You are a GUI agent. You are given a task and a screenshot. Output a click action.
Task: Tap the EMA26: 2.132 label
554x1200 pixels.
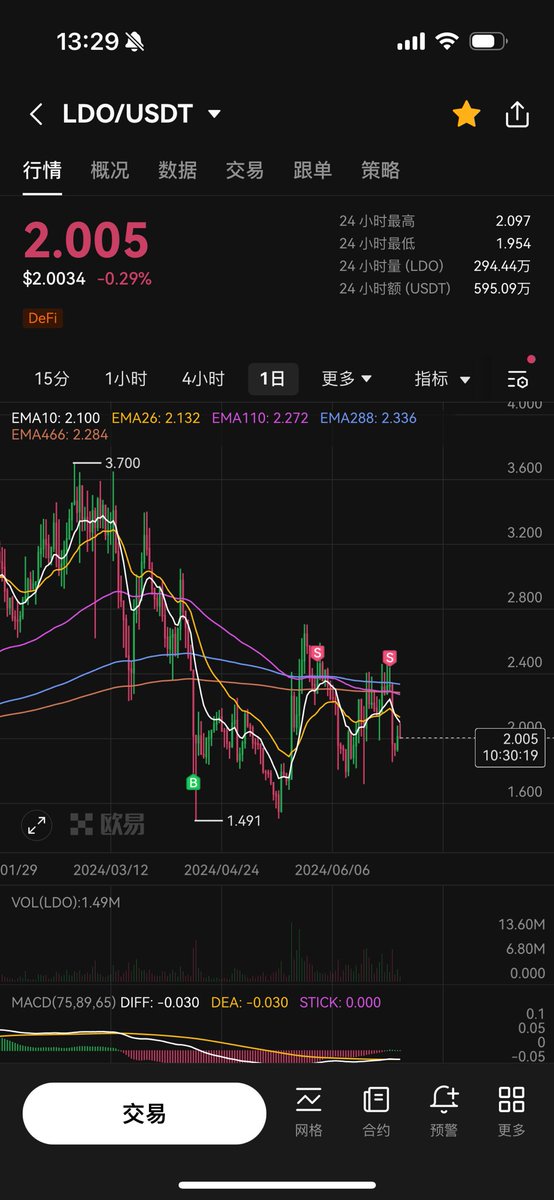click(x=156, y=418)
